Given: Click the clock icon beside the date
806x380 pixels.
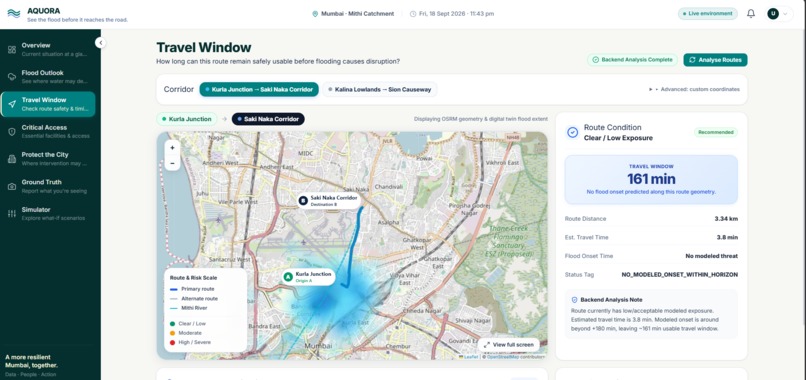Looking at the screenshot, I should pyautogui.click(x=413, y=14).
